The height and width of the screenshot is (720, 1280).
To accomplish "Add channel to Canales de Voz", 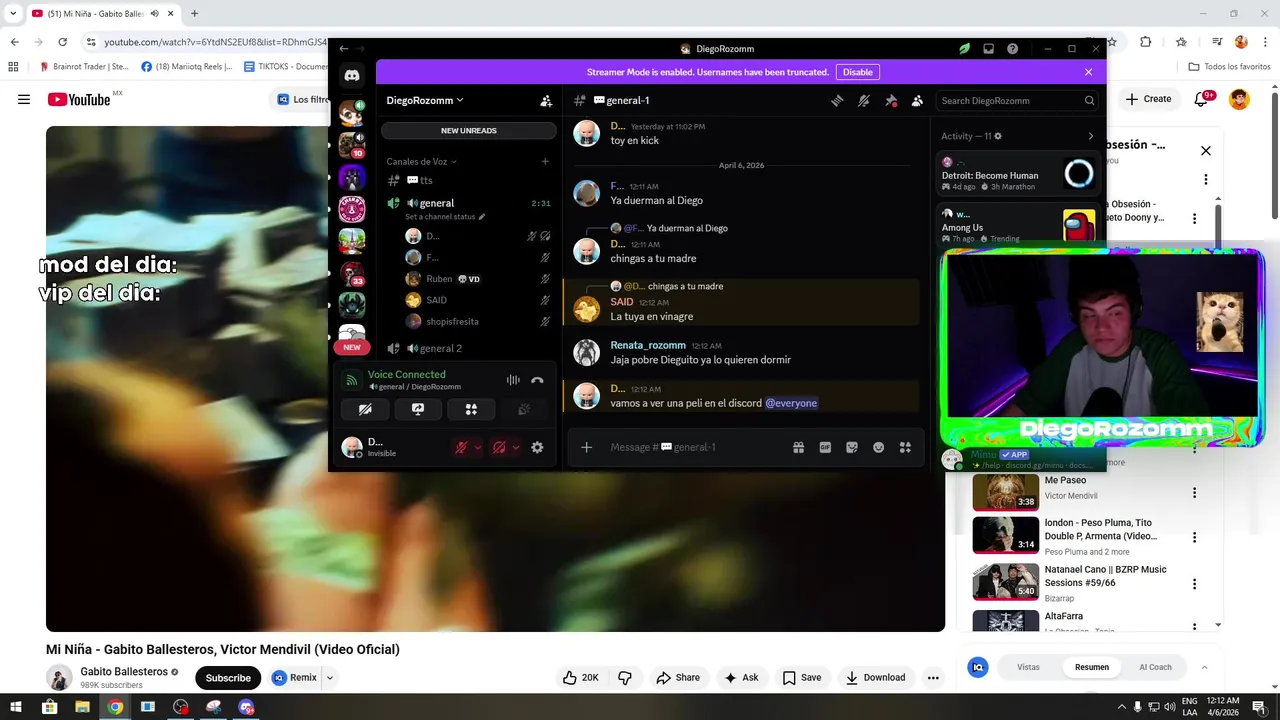I will pyautogui.click(x=545, y=161).
